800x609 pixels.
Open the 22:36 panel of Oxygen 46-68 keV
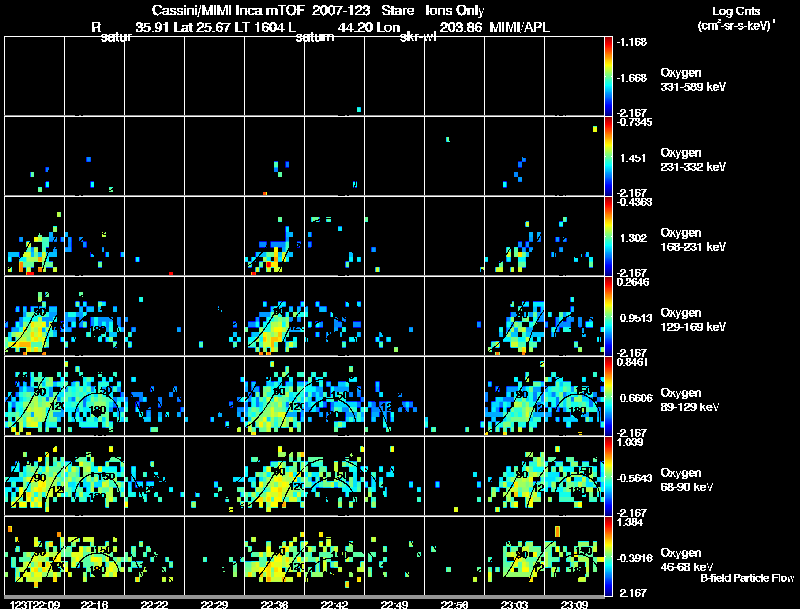(274, 556)
